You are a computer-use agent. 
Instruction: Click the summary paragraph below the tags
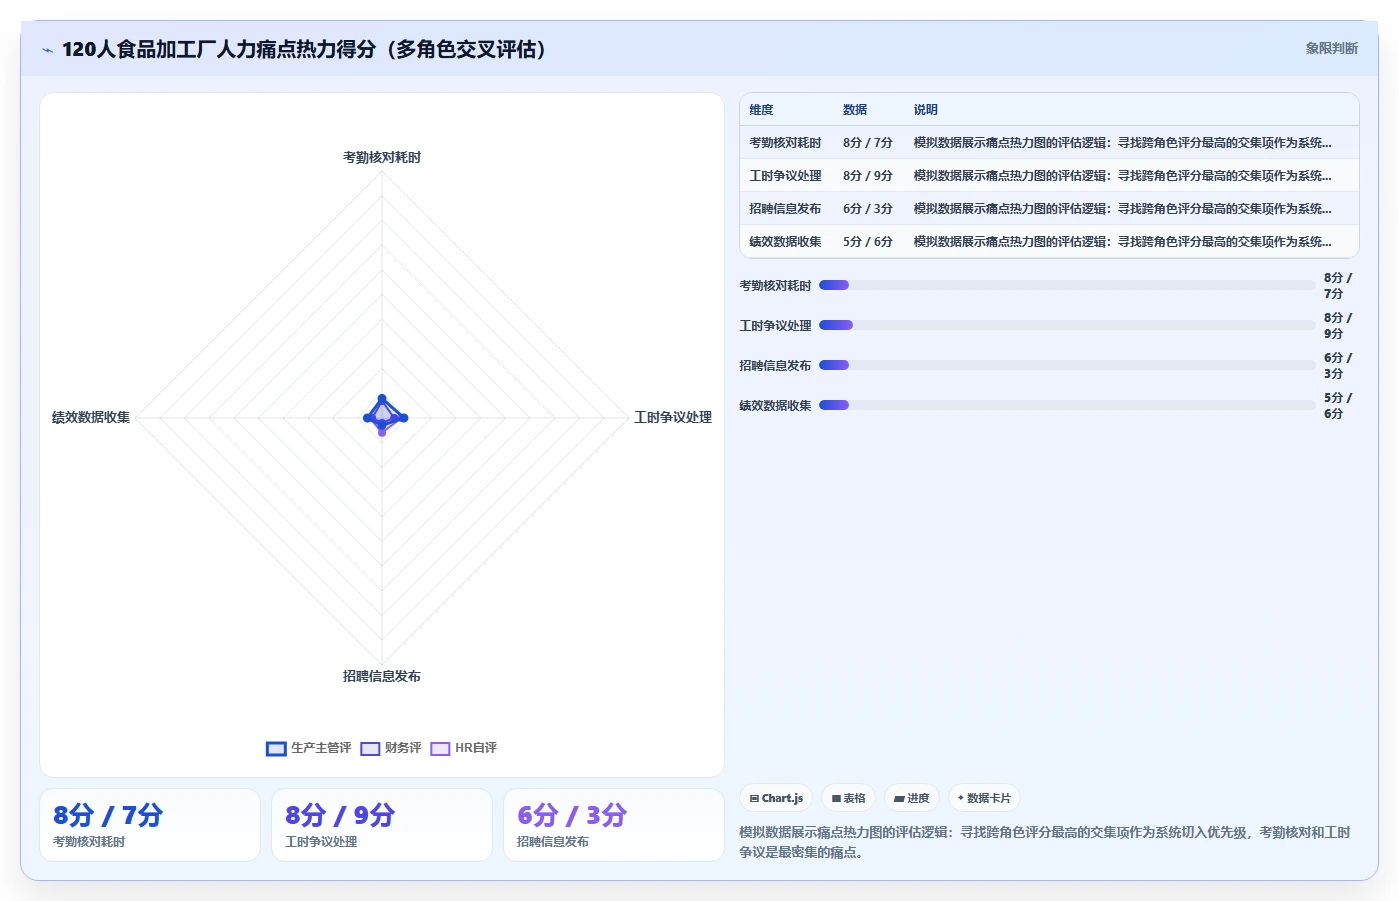tap(1045, 842)
